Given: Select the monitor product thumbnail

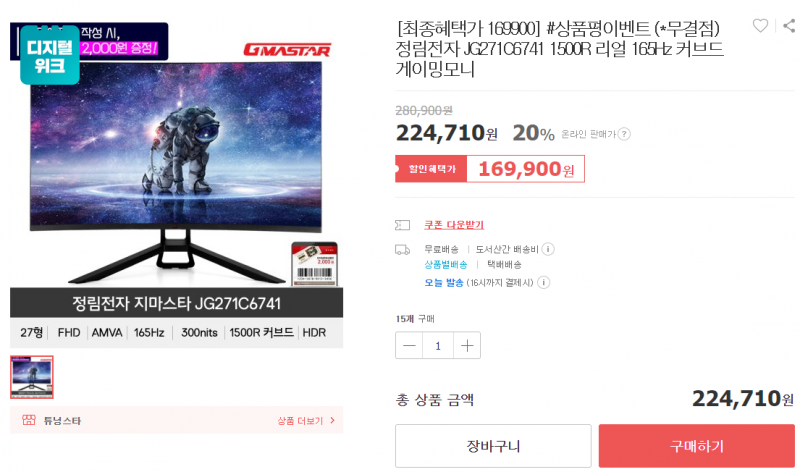Looking at the screenshot, I should click(32, 377).
